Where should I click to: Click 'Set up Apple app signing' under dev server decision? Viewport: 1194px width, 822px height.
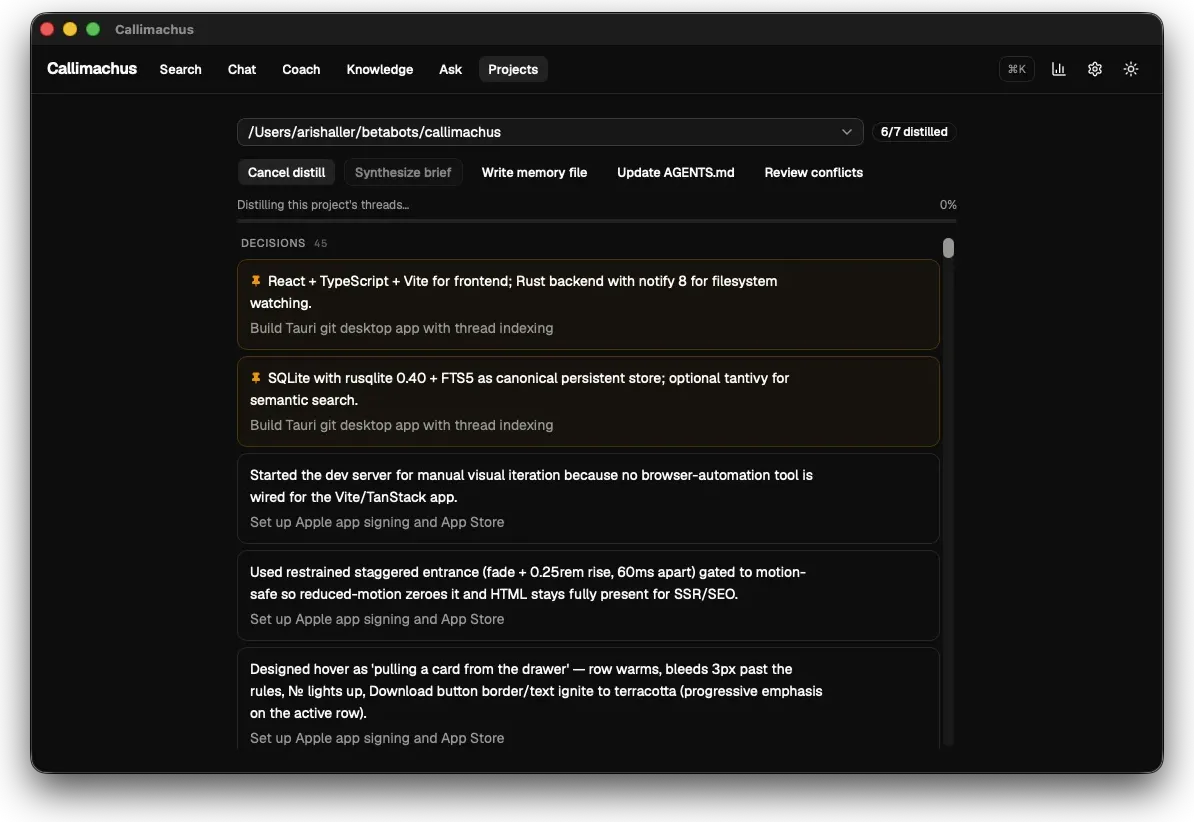[x=377, y=522]
